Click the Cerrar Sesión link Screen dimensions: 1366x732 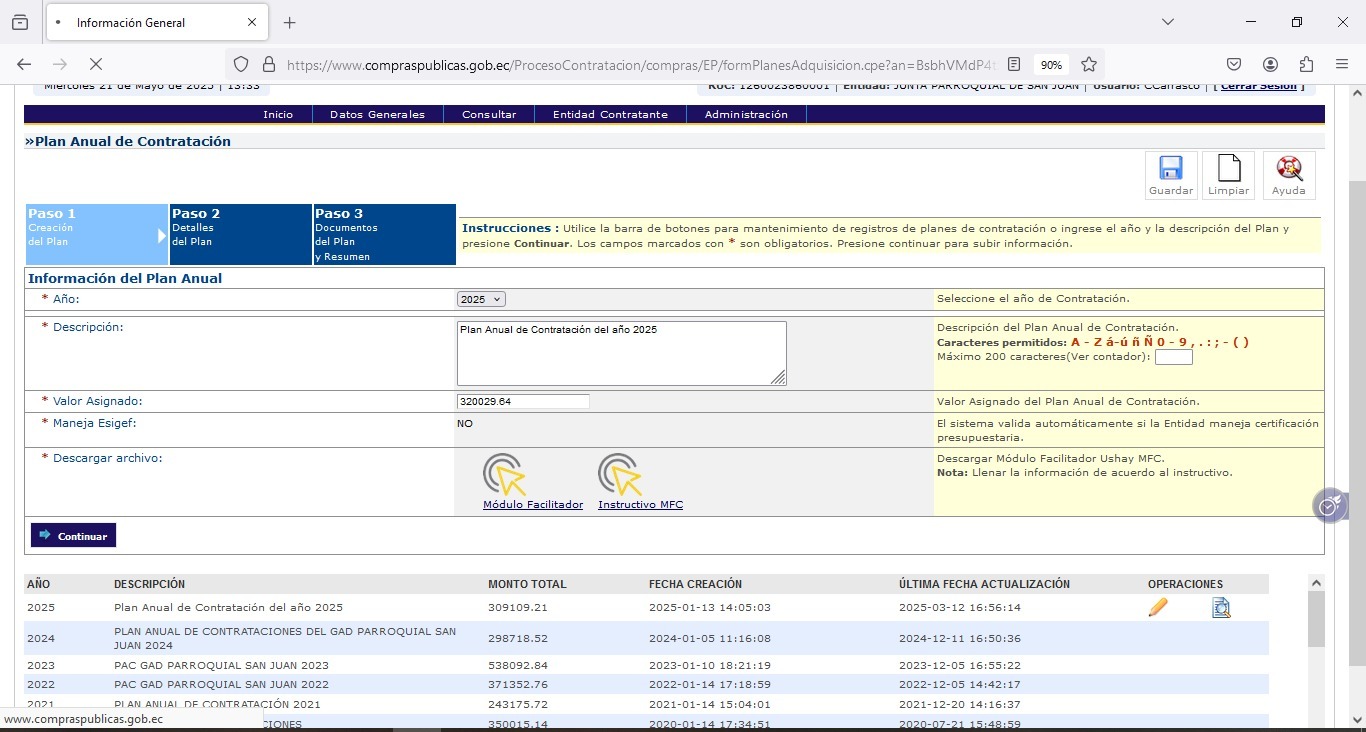1258,86
